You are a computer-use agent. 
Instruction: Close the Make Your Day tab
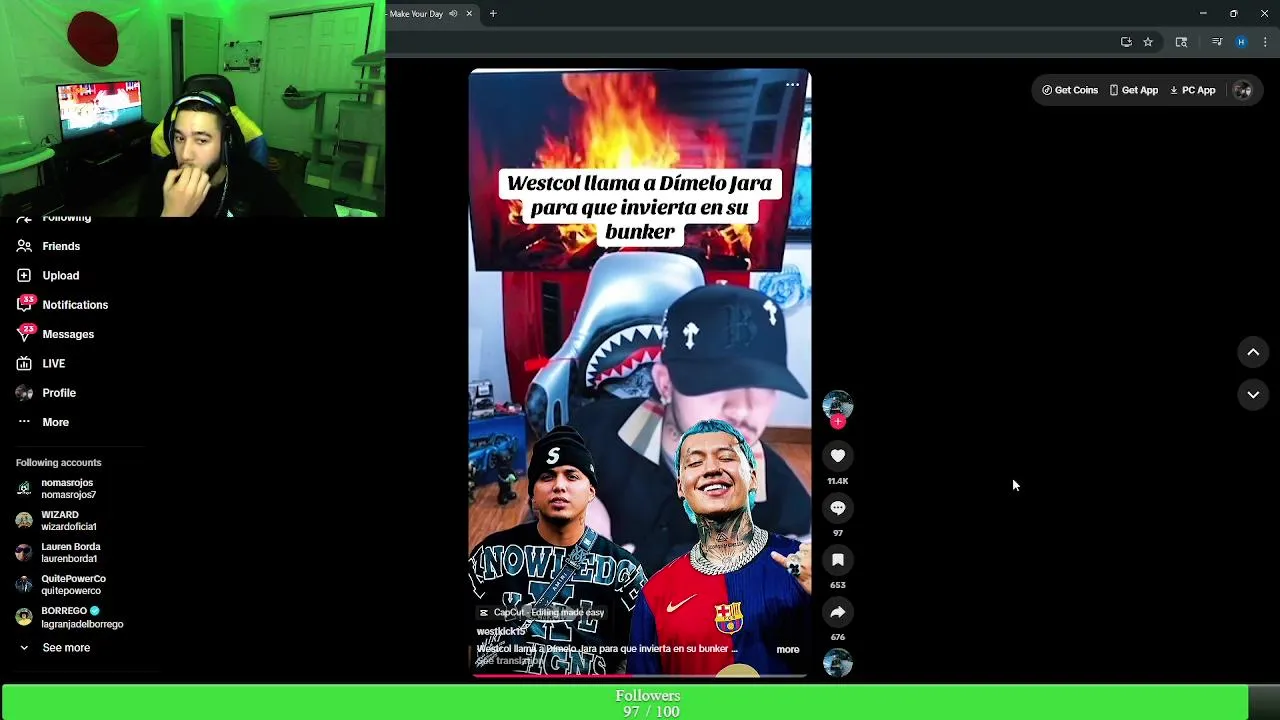469,14
